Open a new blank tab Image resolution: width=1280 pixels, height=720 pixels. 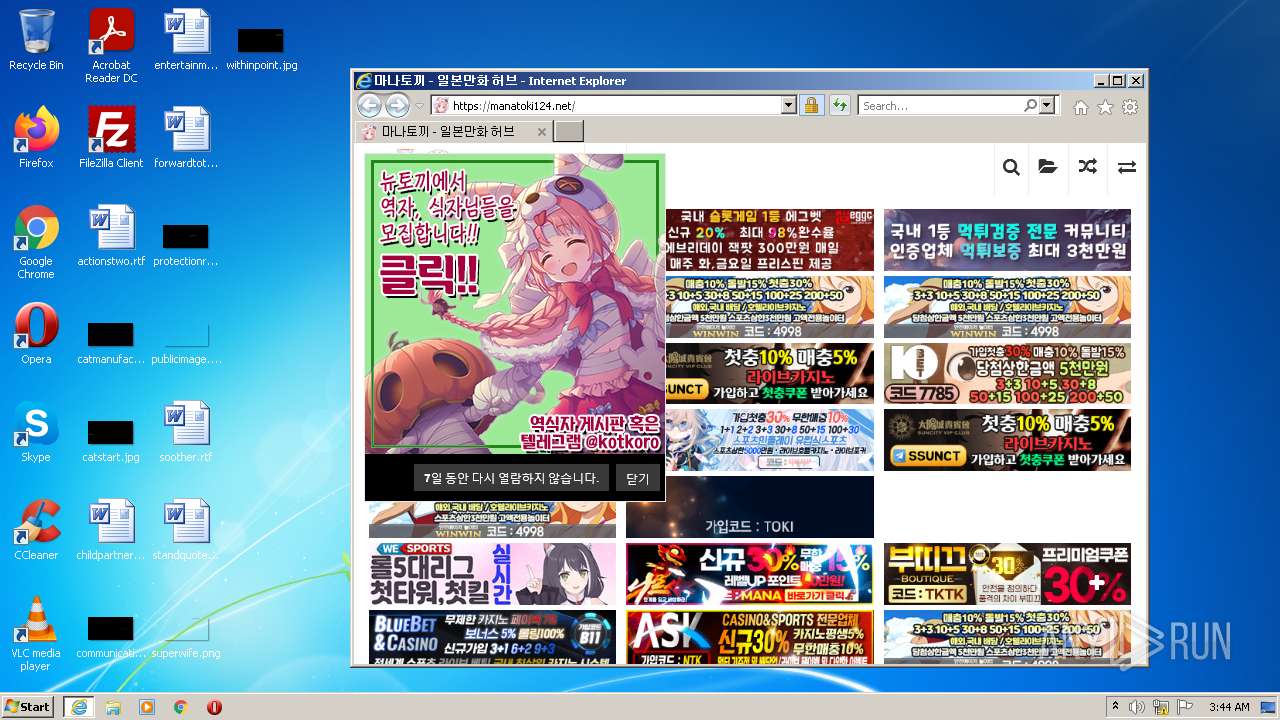click(568, 132)
